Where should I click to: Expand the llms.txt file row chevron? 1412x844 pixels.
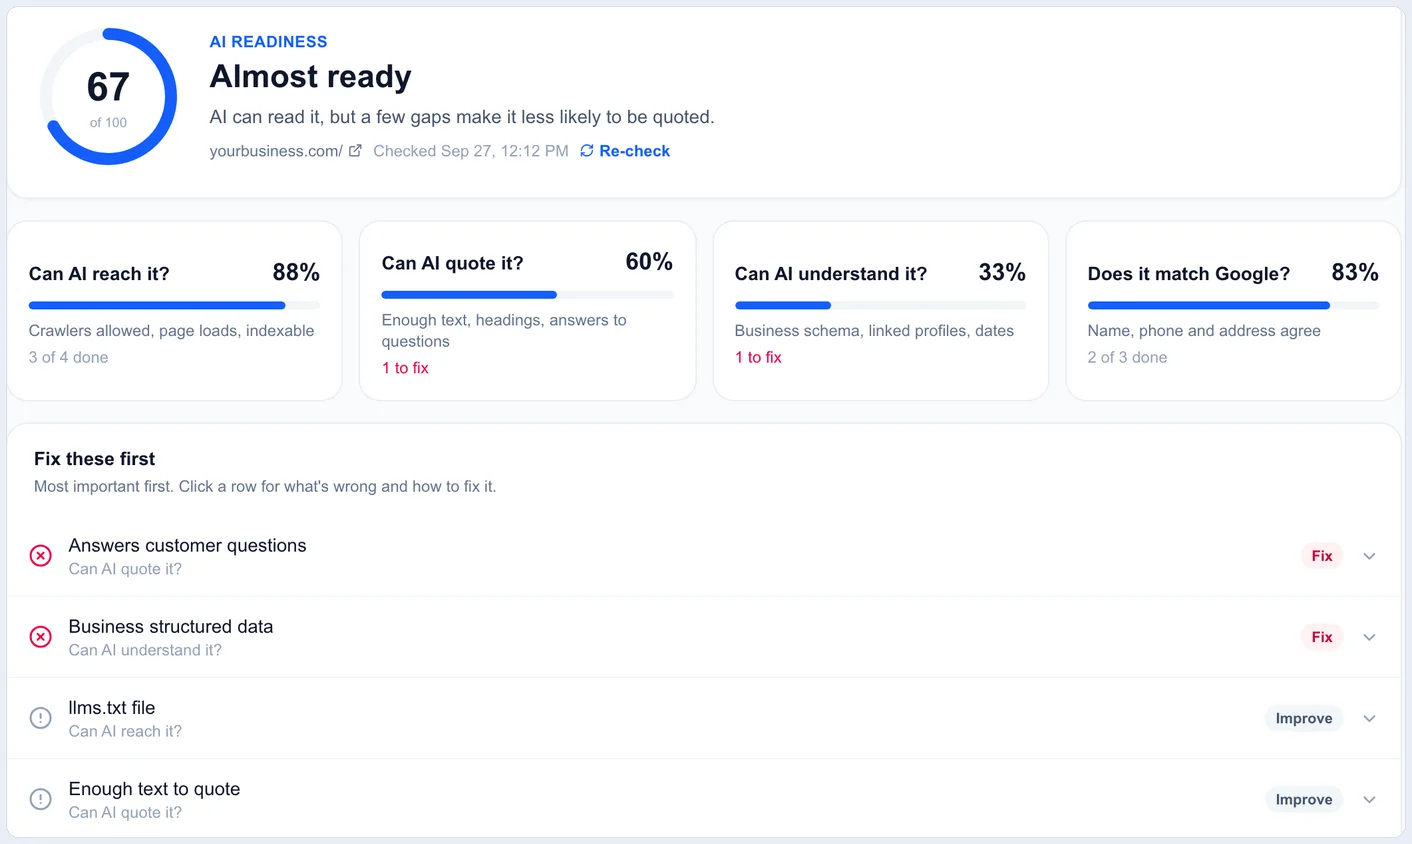[x=1370, y=718]
